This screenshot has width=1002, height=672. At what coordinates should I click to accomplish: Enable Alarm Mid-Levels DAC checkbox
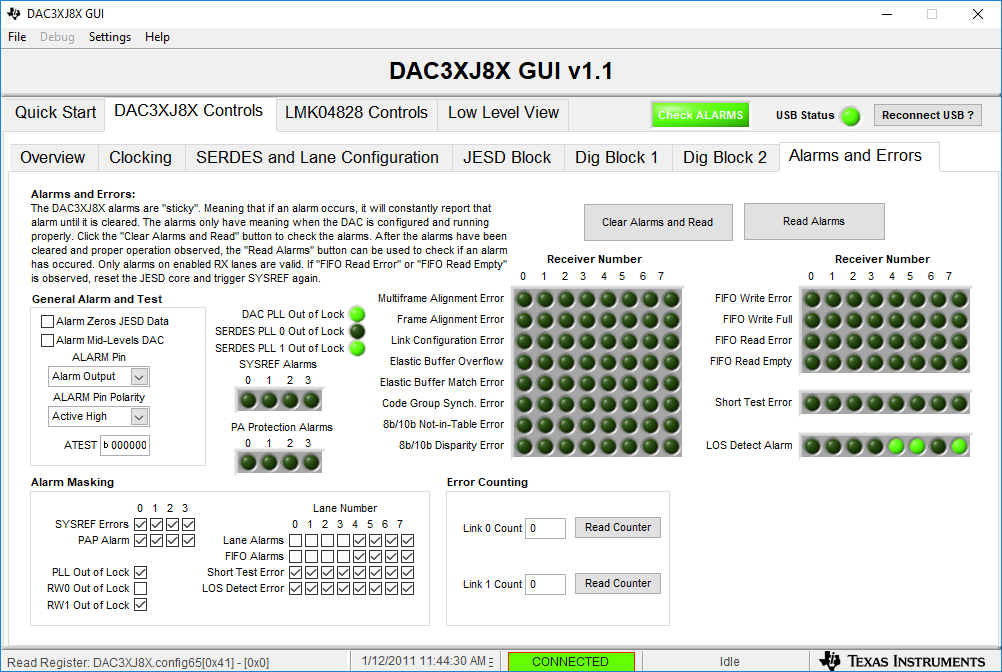pyautogui.click(x=47, y=340)
